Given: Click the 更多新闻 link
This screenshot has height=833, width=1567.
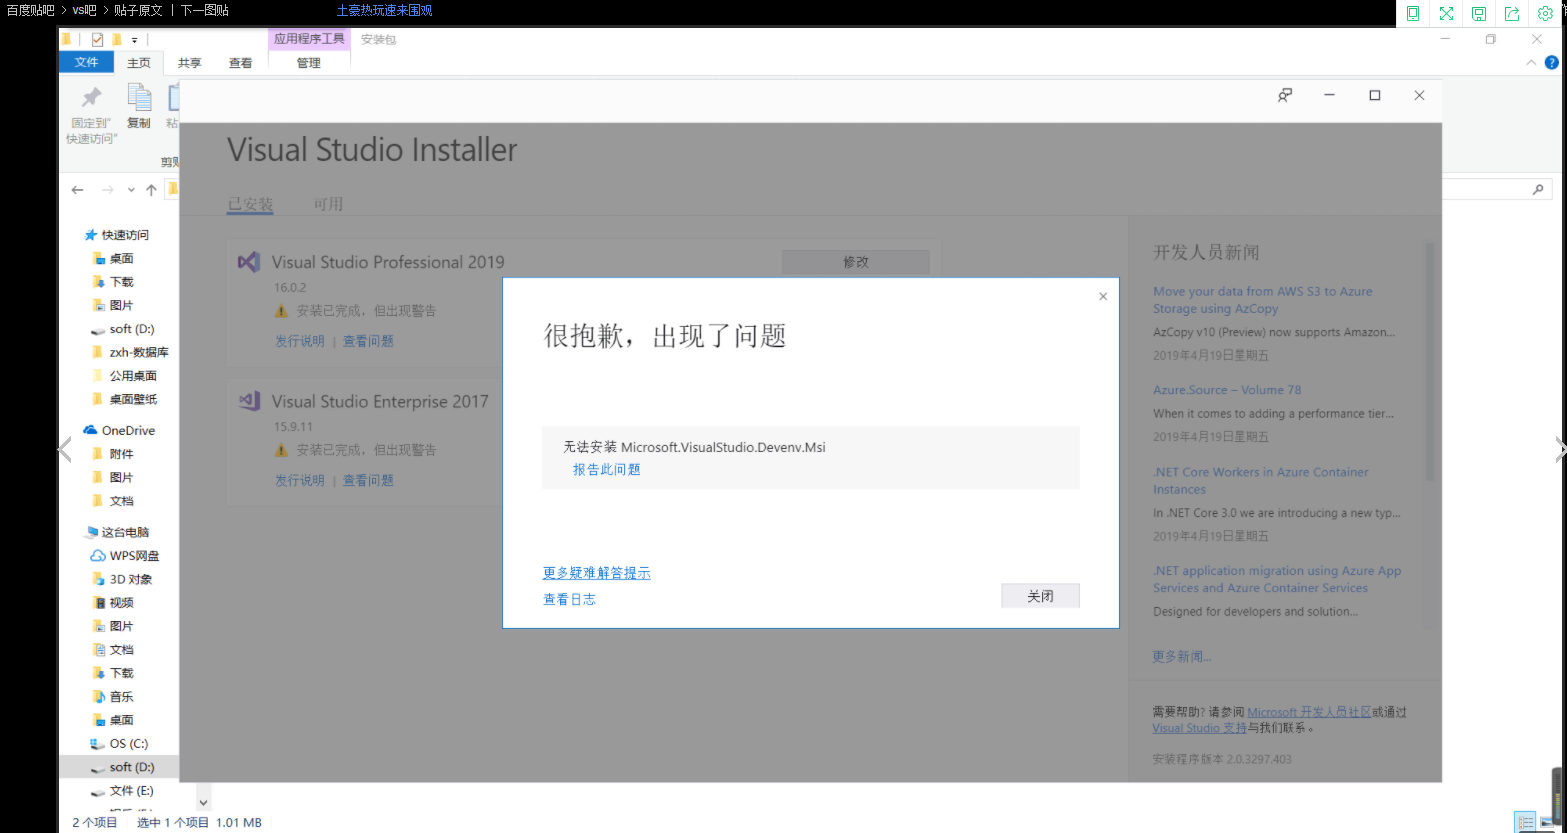Looking at the screenshot, I should click(1182, 657).
